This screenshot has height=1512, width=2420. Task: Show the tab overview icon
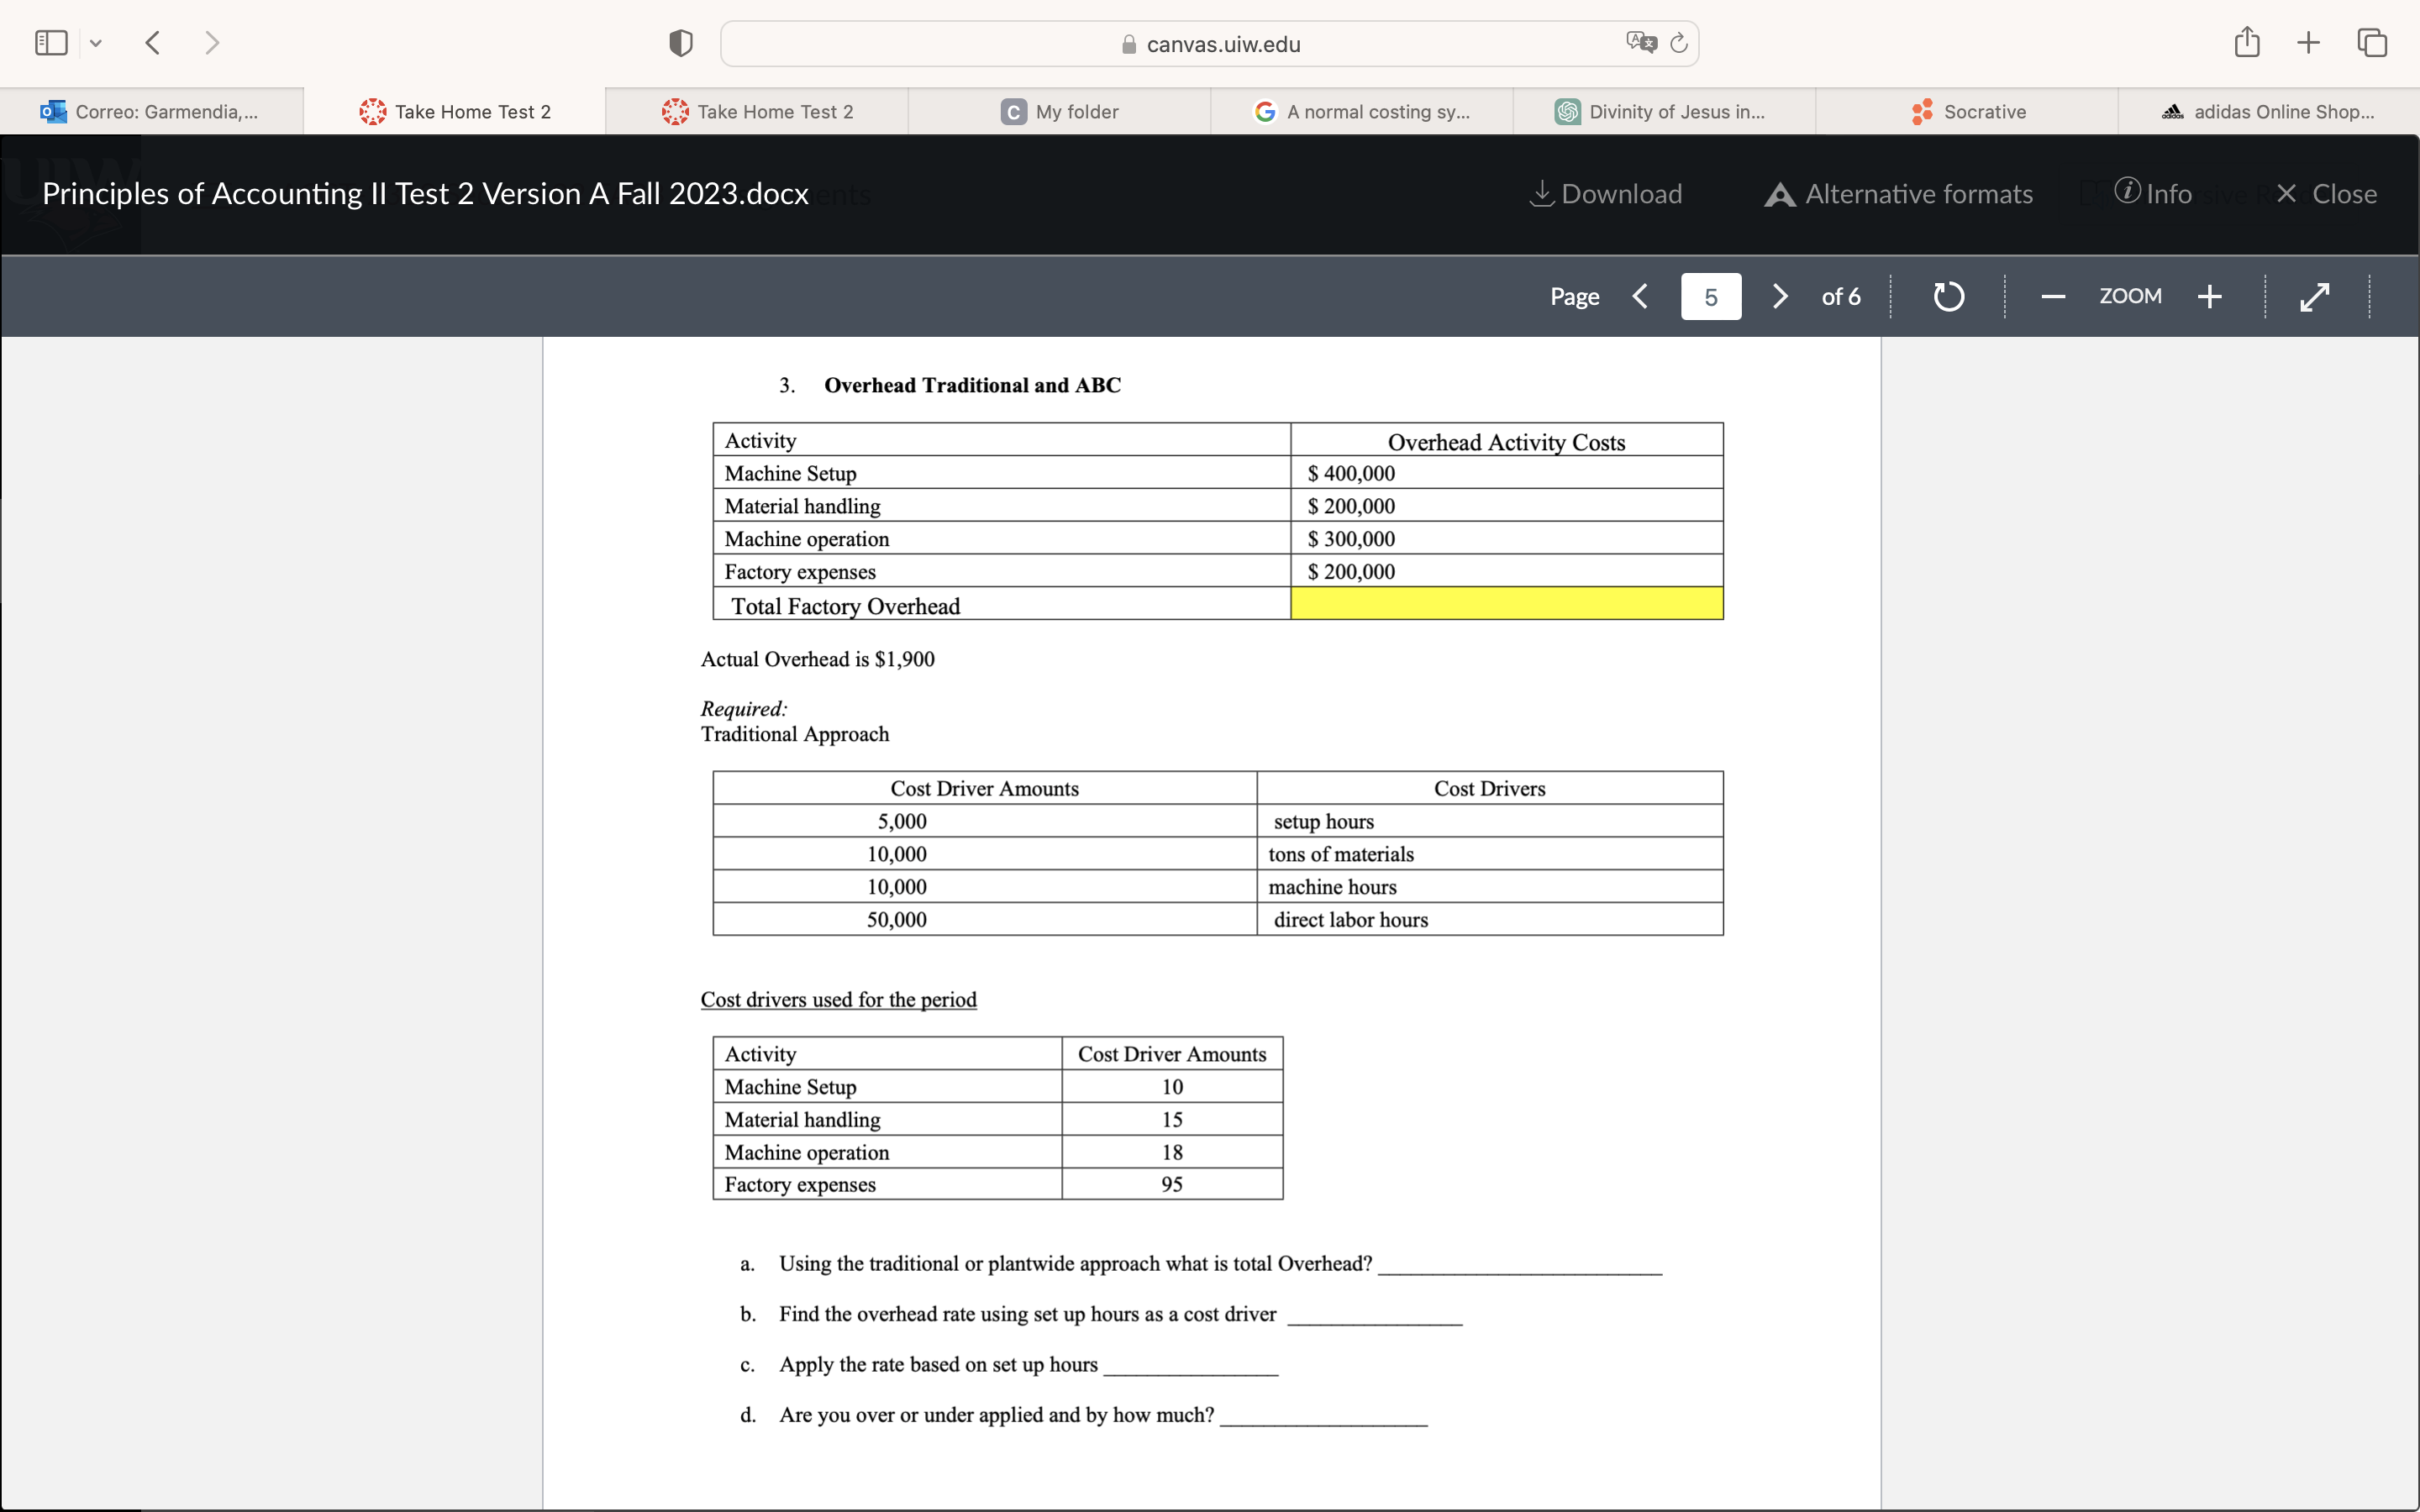click(2372, 42)
